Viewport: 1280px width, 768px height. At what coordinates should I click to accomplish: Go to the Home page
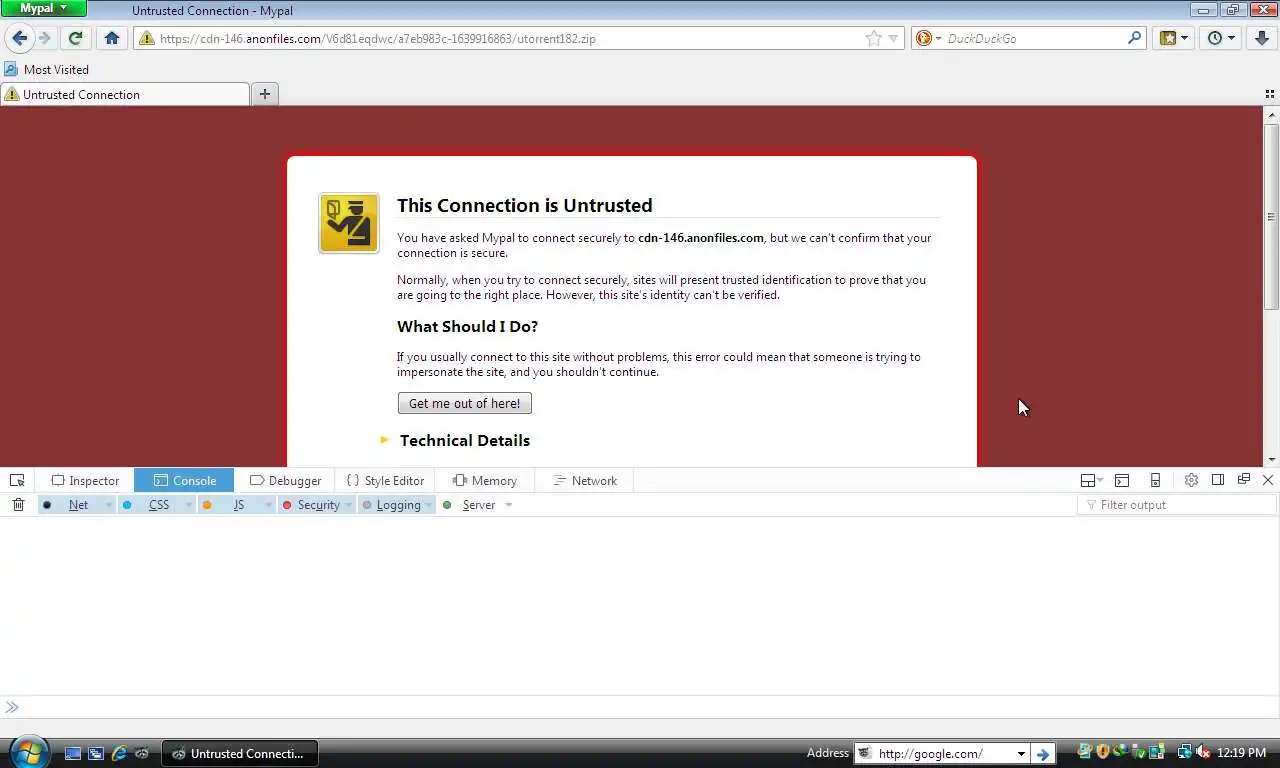112,38
